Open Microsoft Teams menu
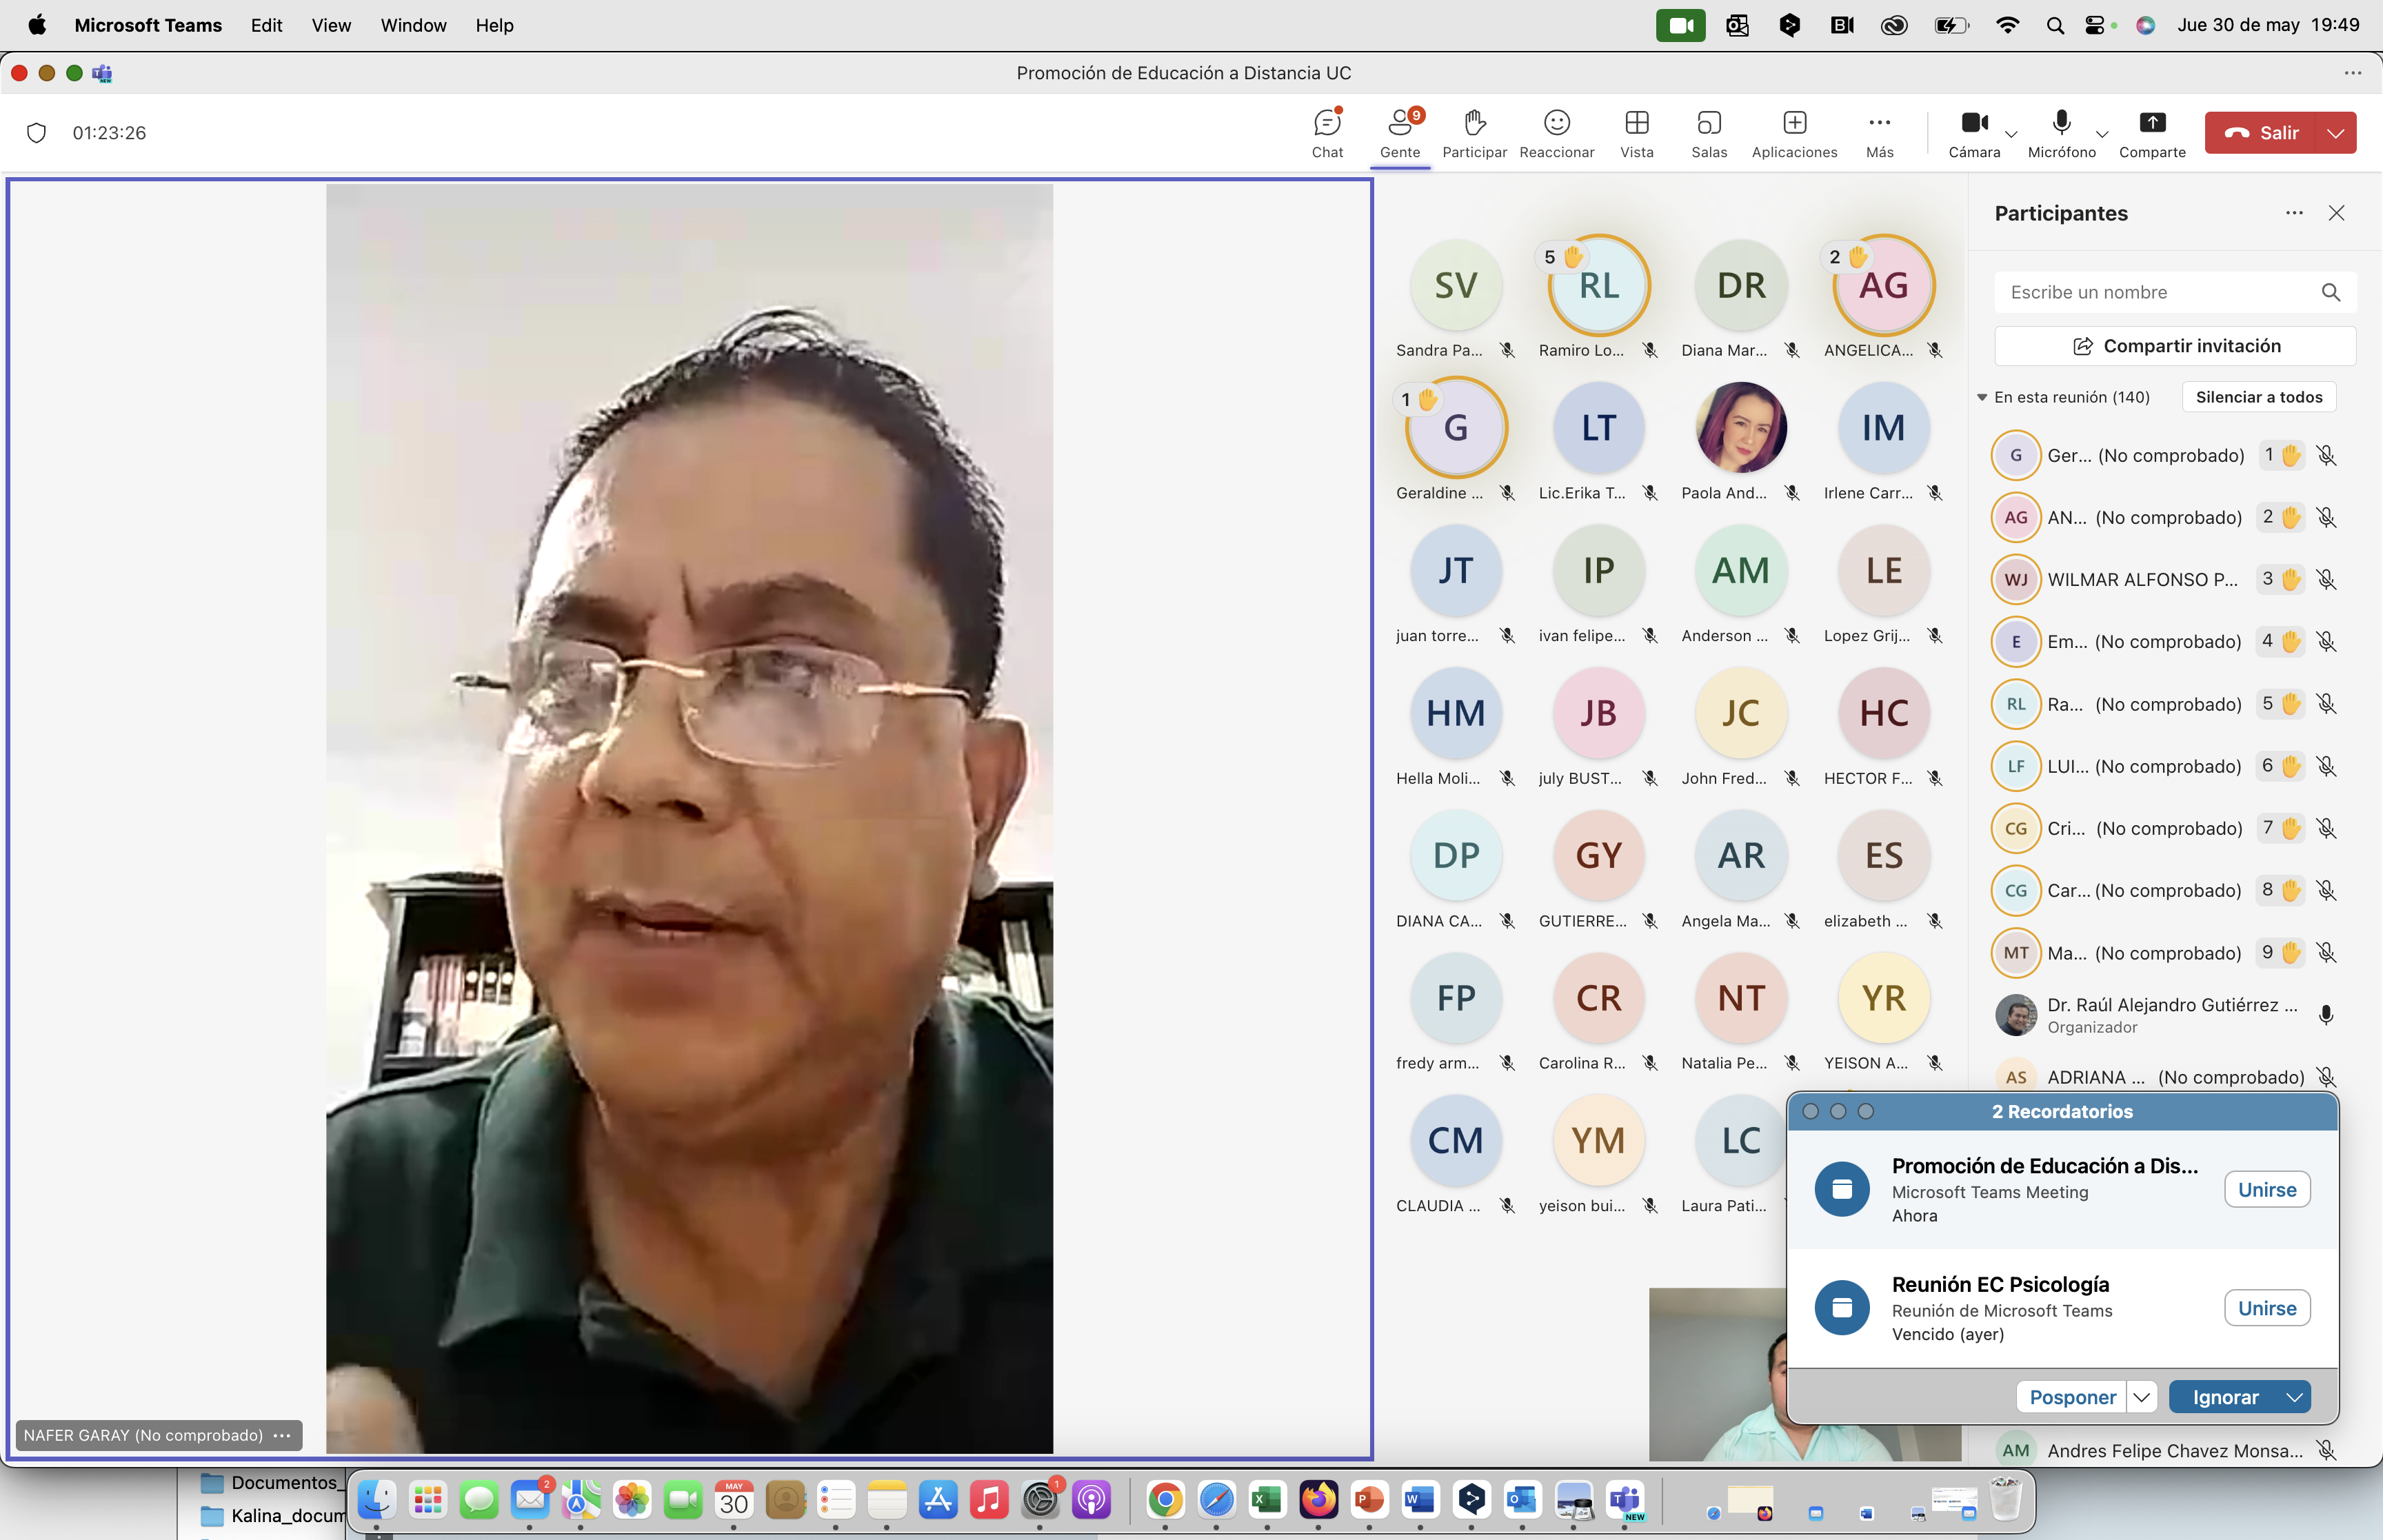Viewport: 2383px width, 1540px height. pyautogui.click(x=148, y=25)
